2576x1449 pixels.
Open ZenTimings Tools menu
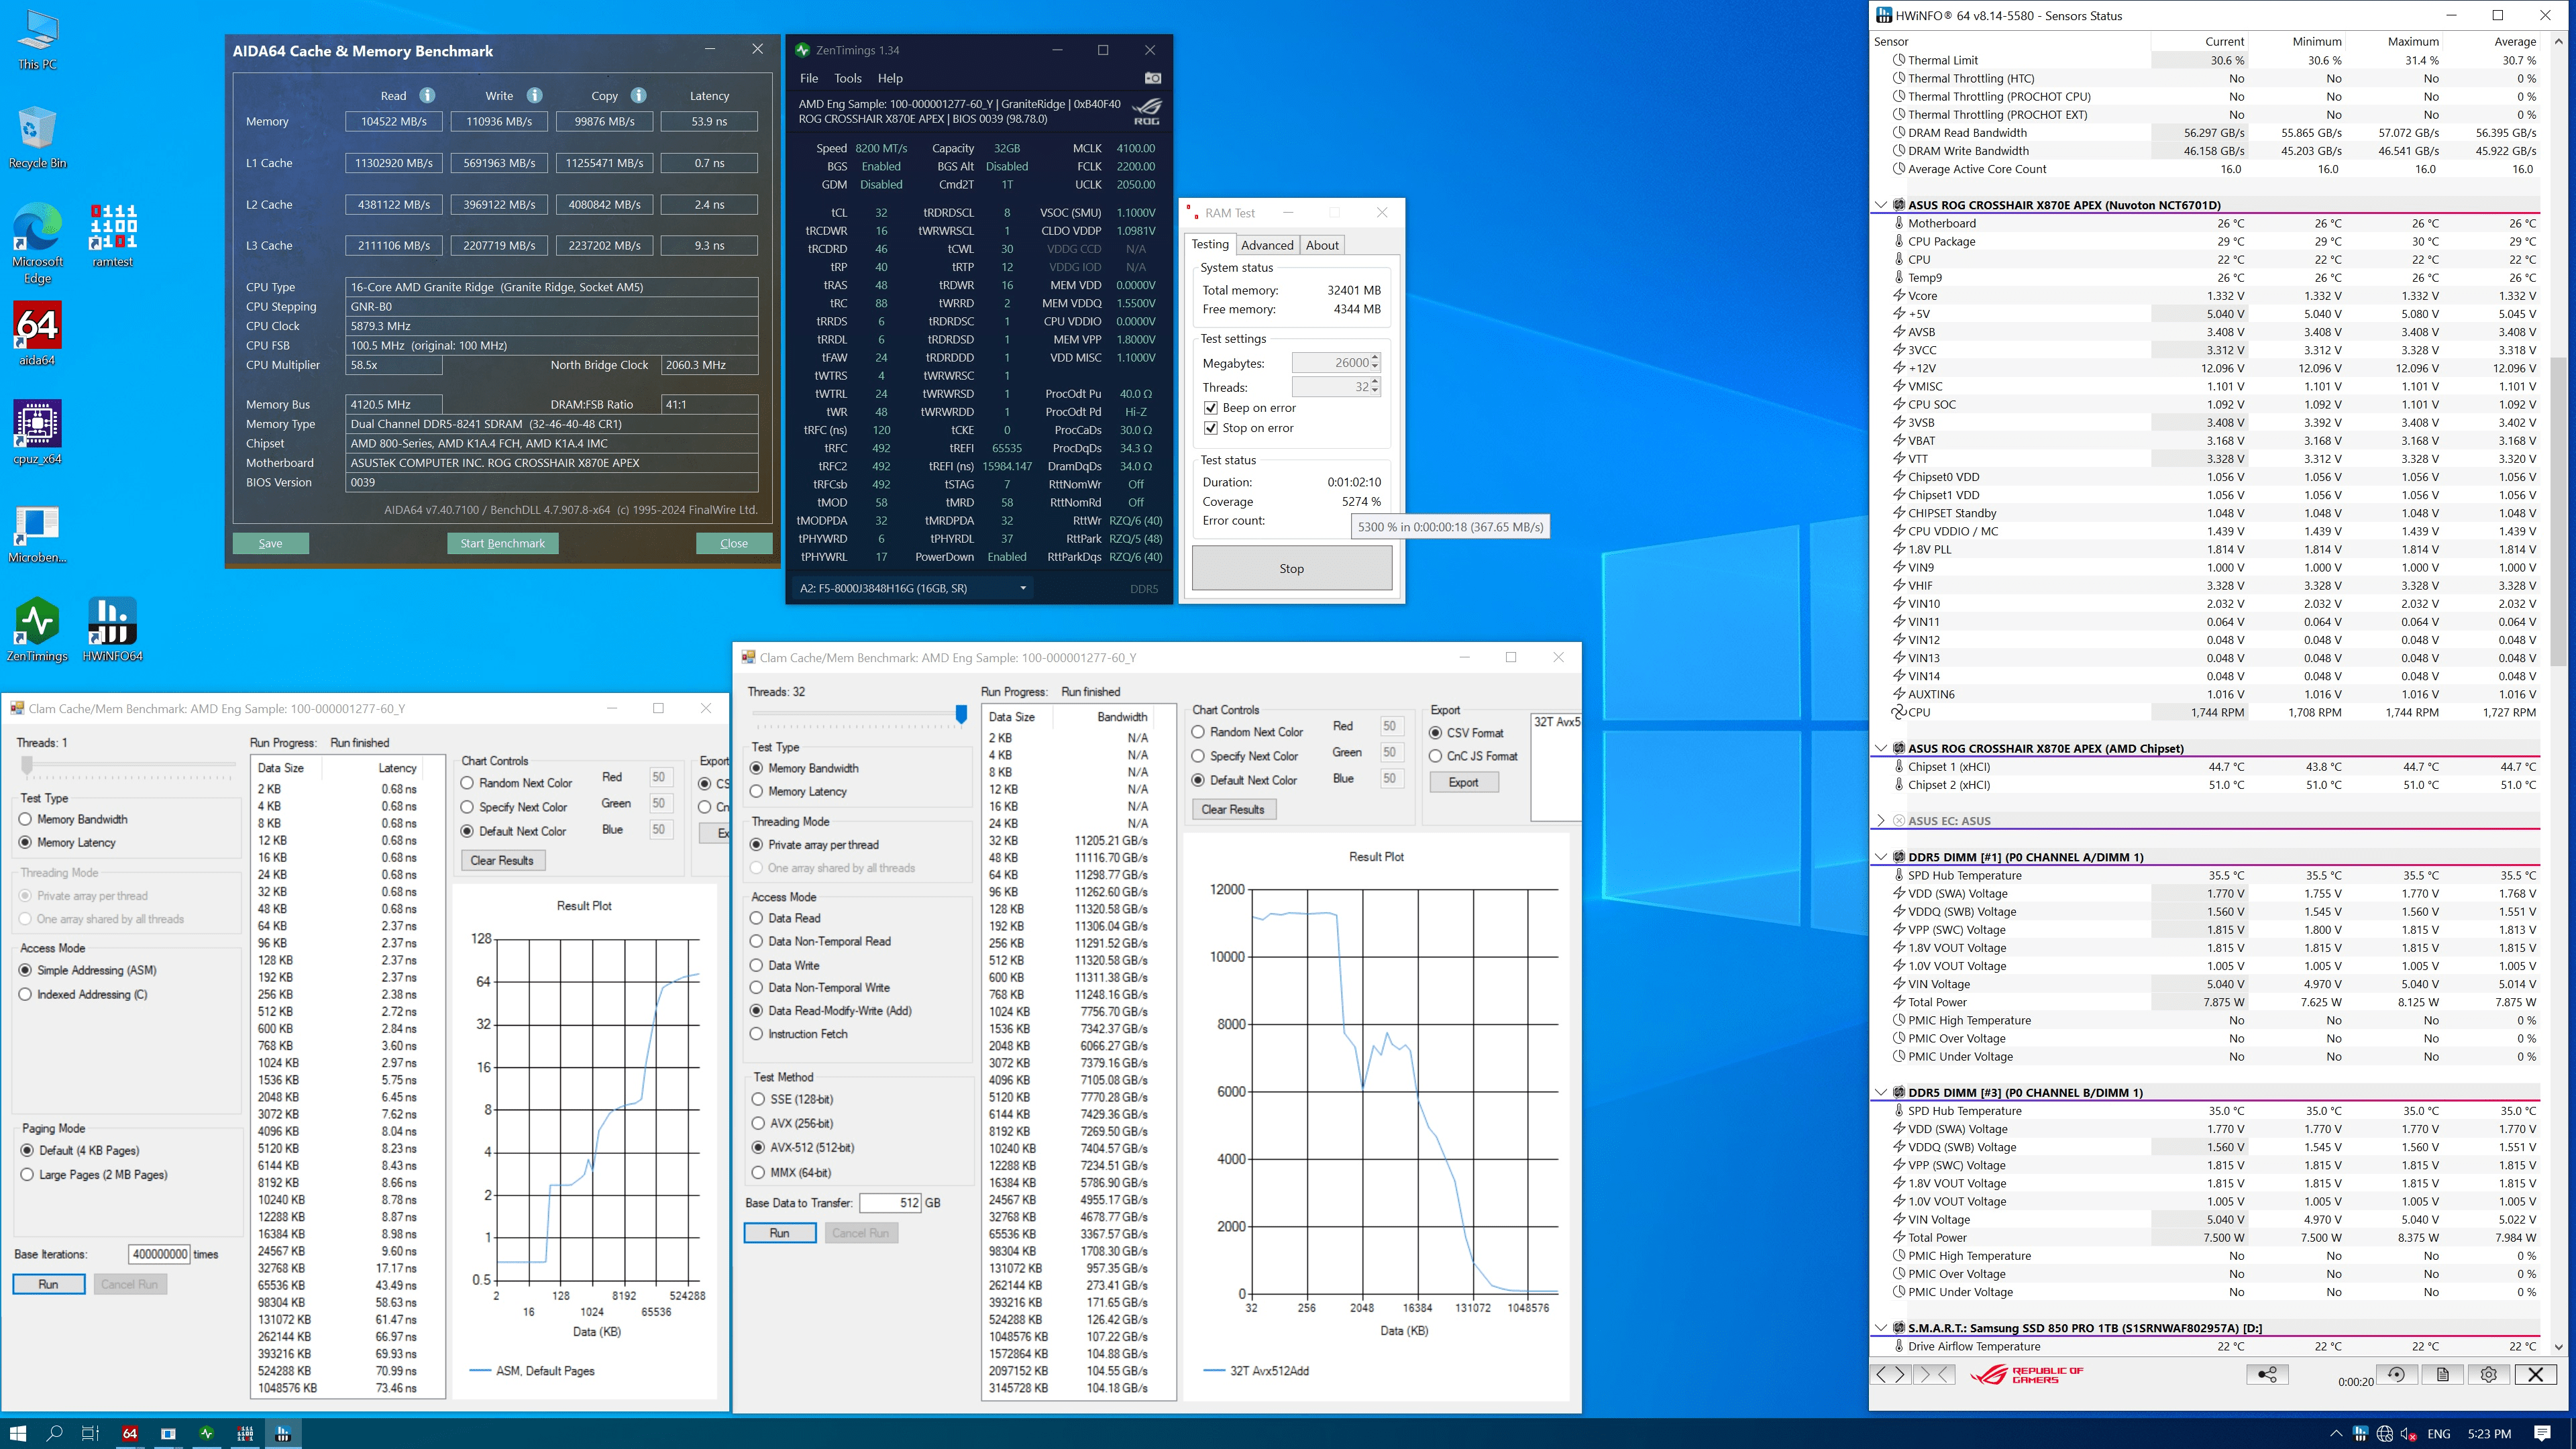(x=848, y=78)
